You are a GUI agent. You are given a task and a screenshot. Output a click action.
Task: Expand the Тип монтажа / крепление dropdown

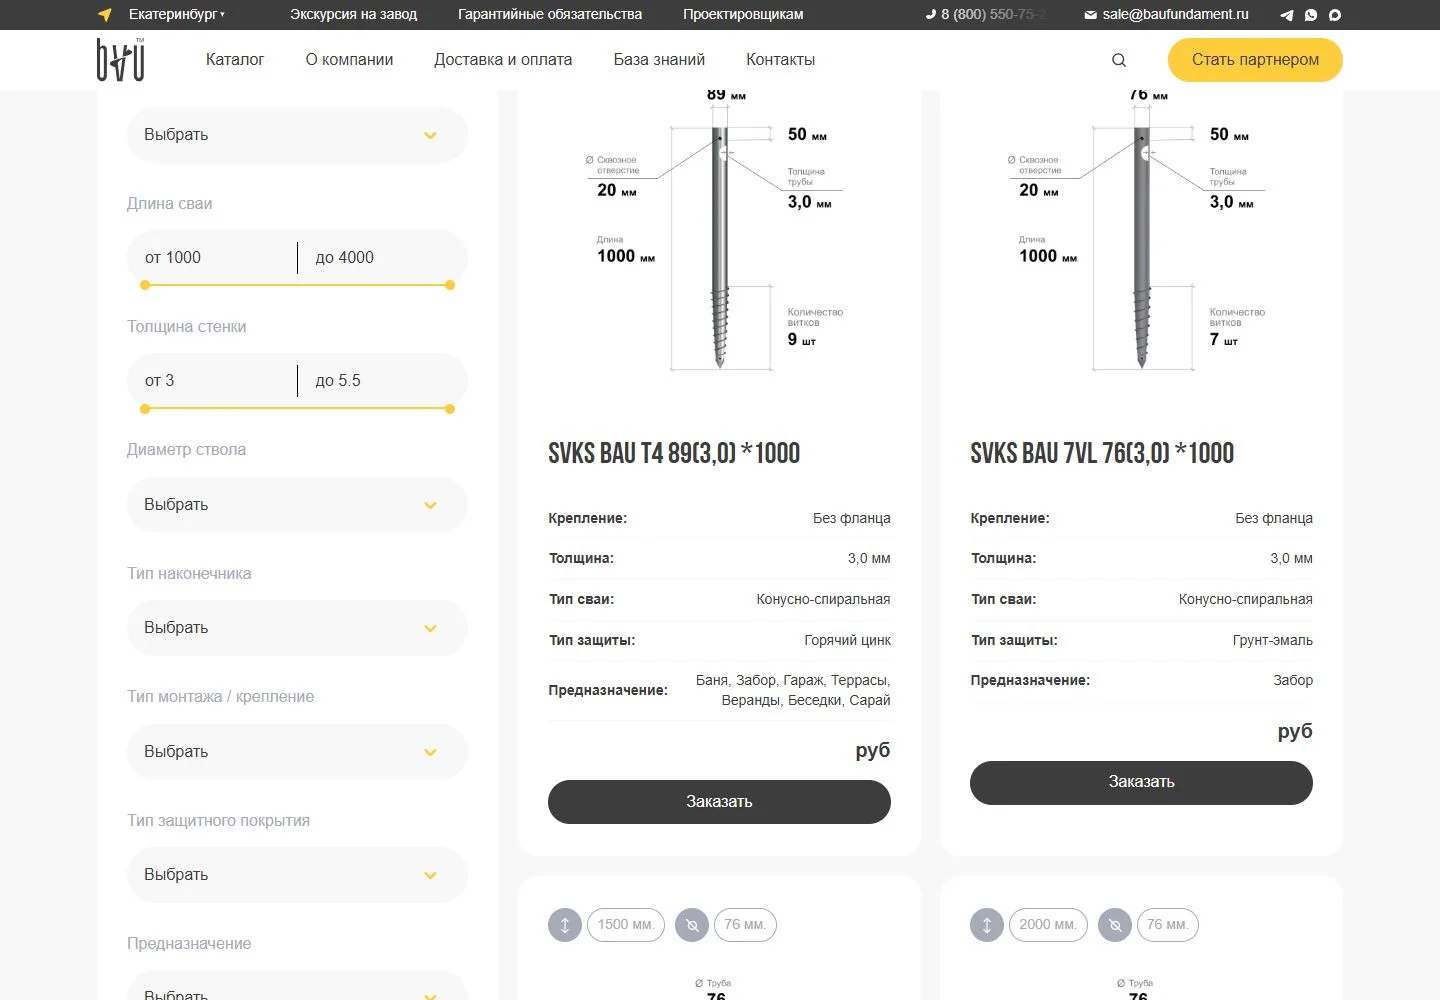point(297,752)
